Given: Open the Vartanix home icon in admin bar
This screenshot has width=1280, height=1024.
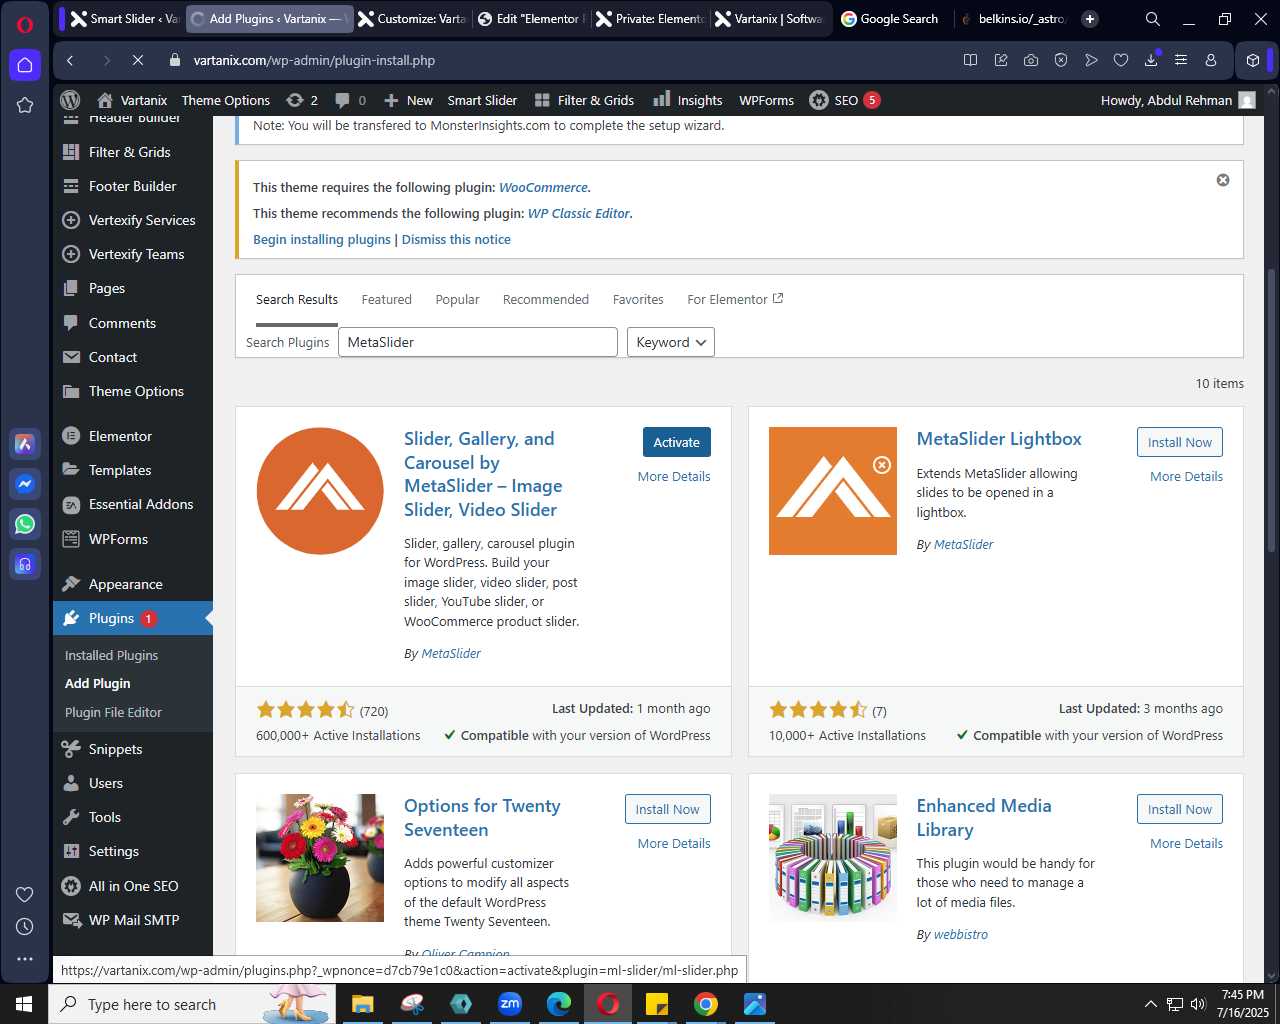Looking at the screenshot, I should pyautogui.click(x=105, y=100).
